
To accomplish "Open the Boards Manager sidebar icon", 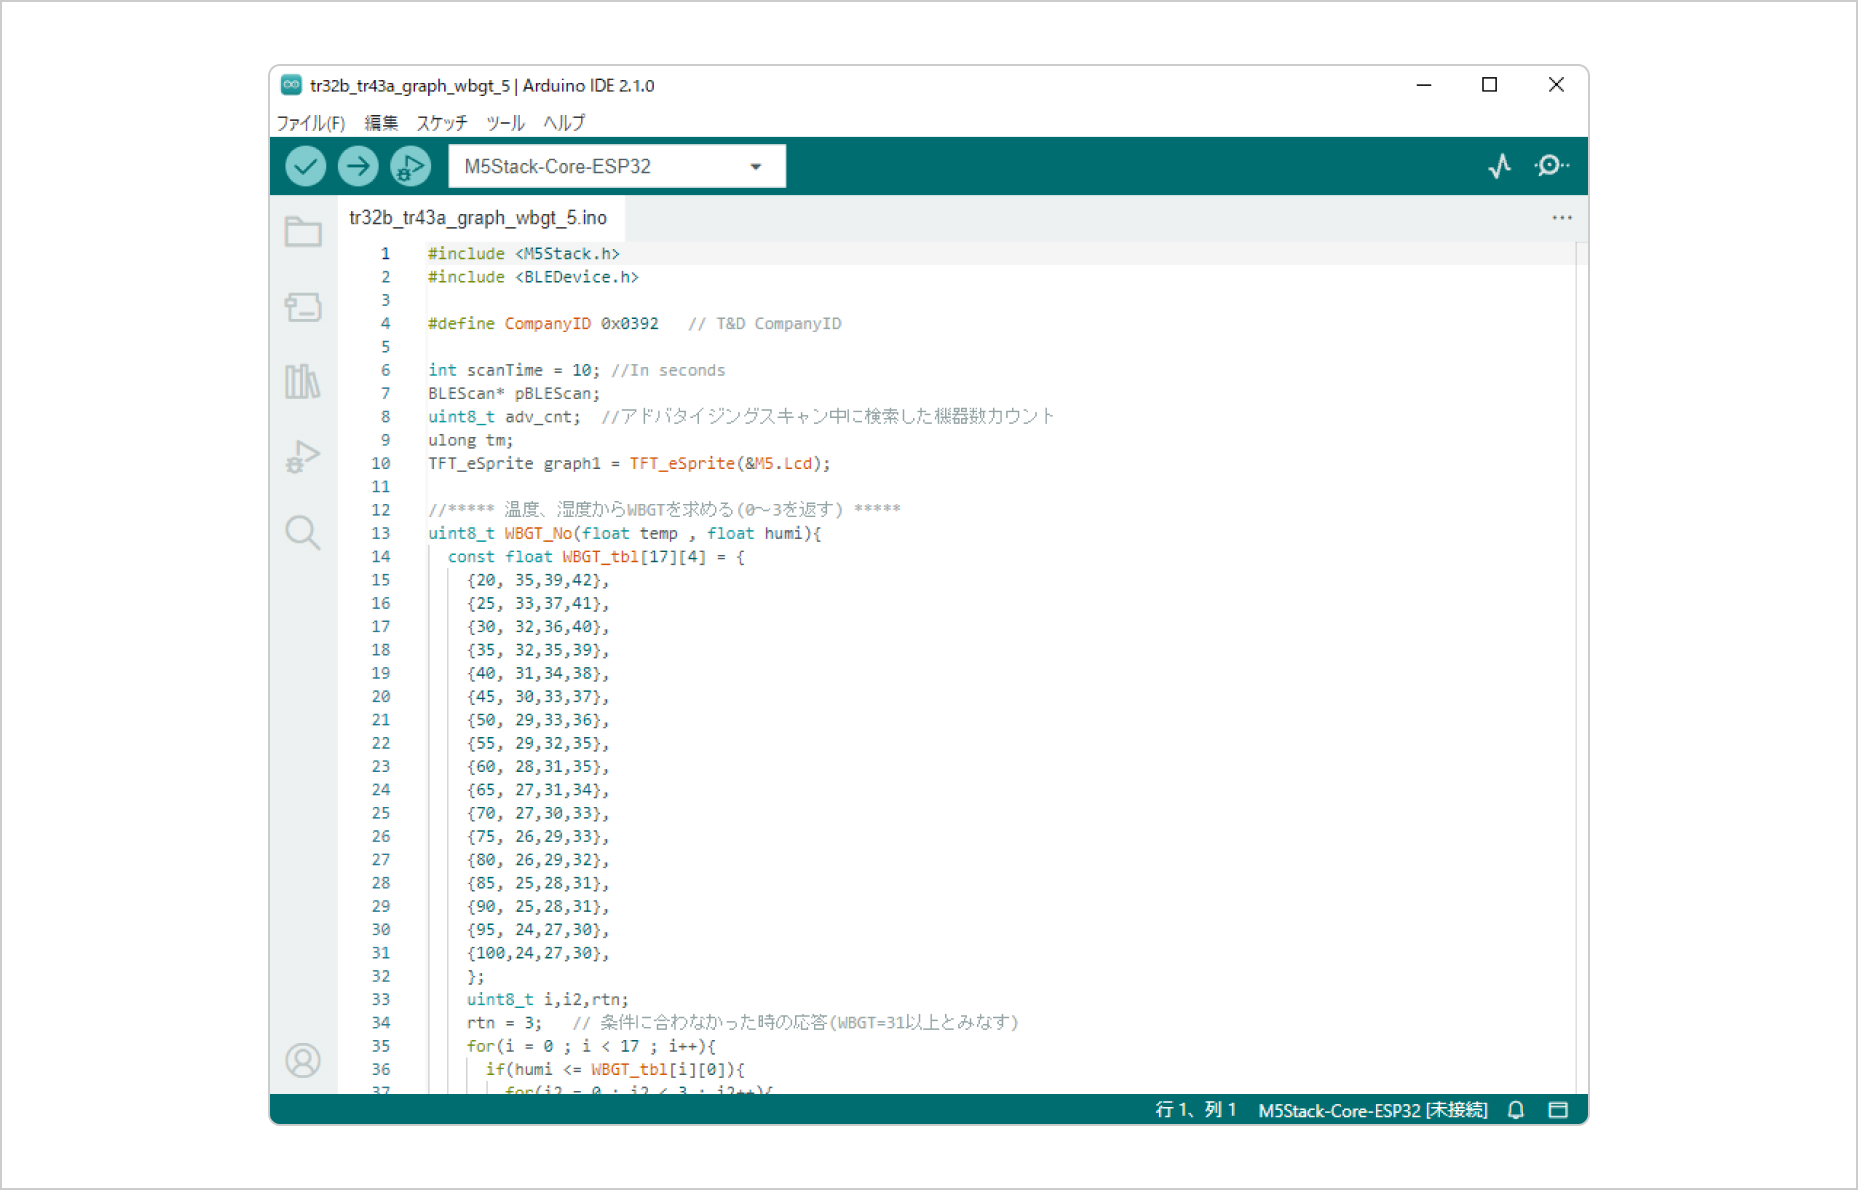I will [303, 307].
